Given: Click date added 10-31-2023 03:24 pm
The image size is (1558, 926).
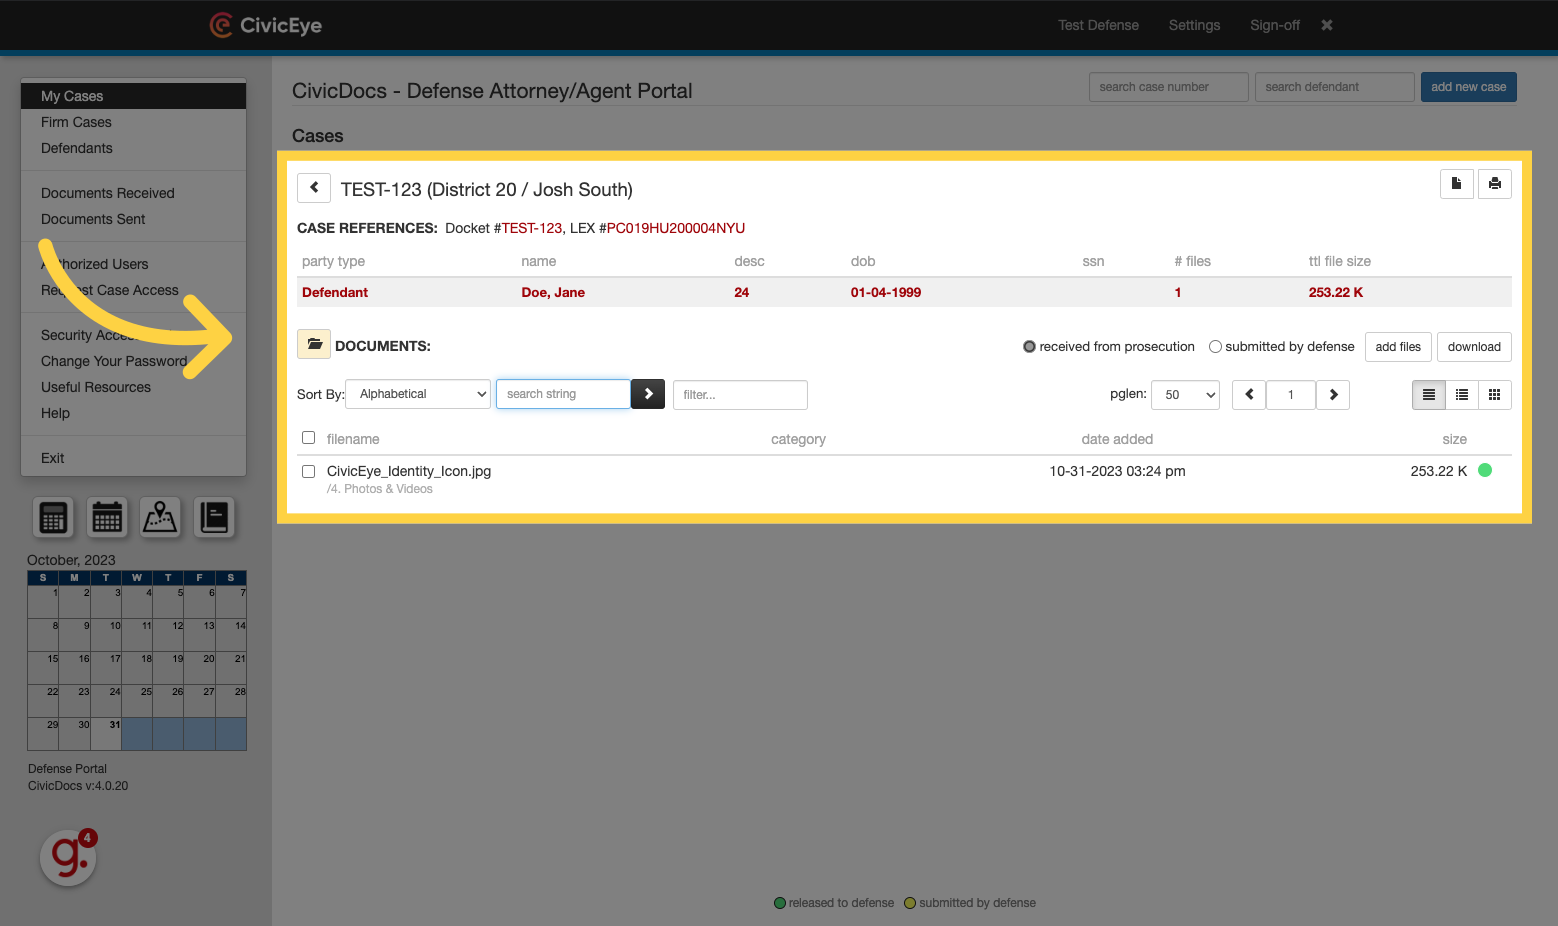Looking at the screenshot, I should 1117,471.
